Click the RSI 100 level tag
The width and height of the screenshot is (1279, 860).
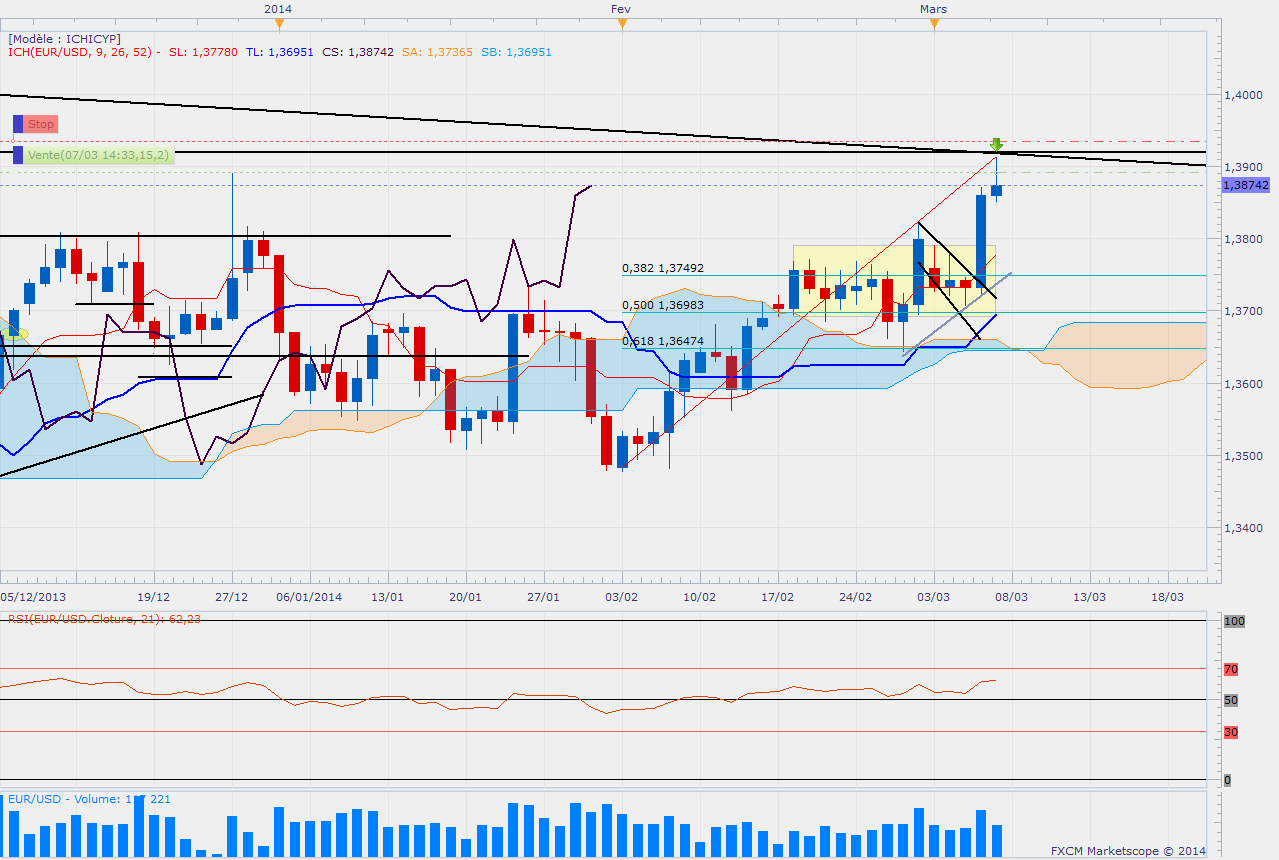click(x=1234, y=621)
